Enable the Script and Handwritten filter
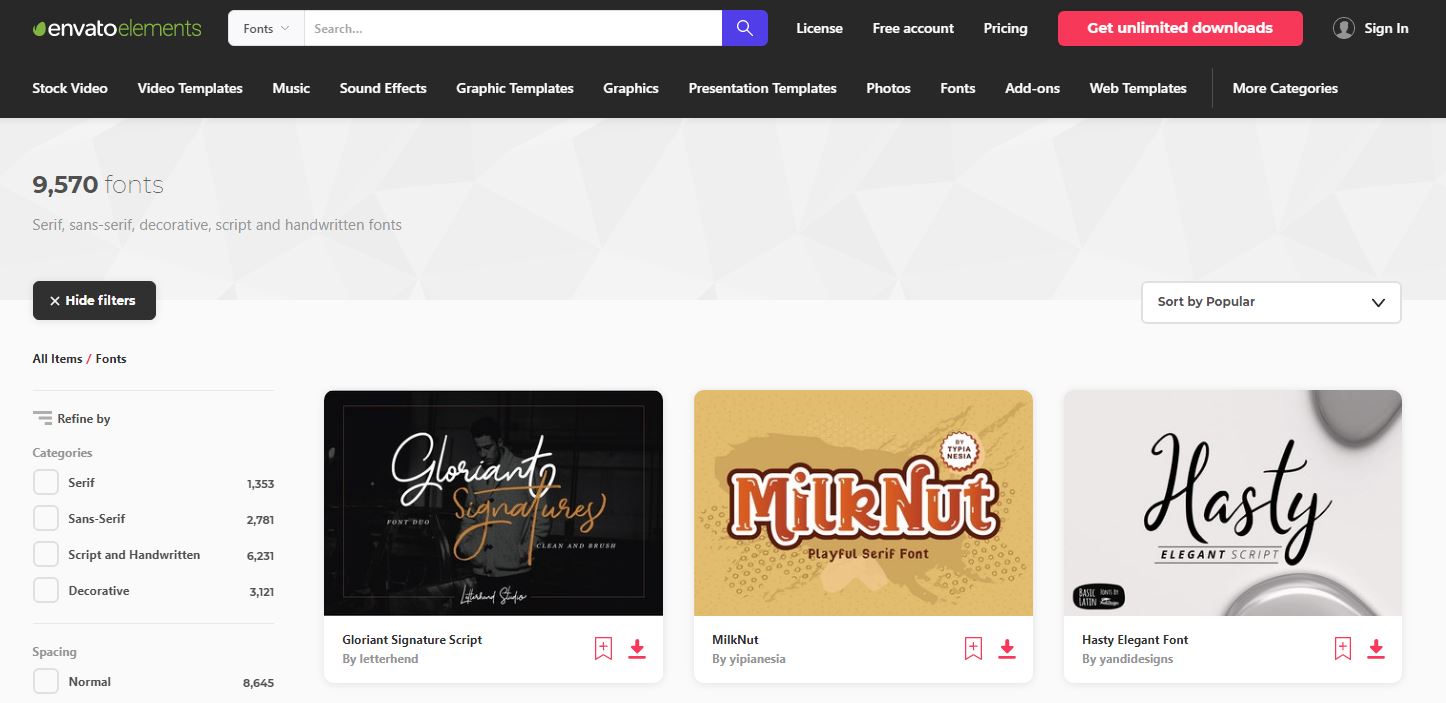This screenshot has height=703, width=1446. [46, 555]
